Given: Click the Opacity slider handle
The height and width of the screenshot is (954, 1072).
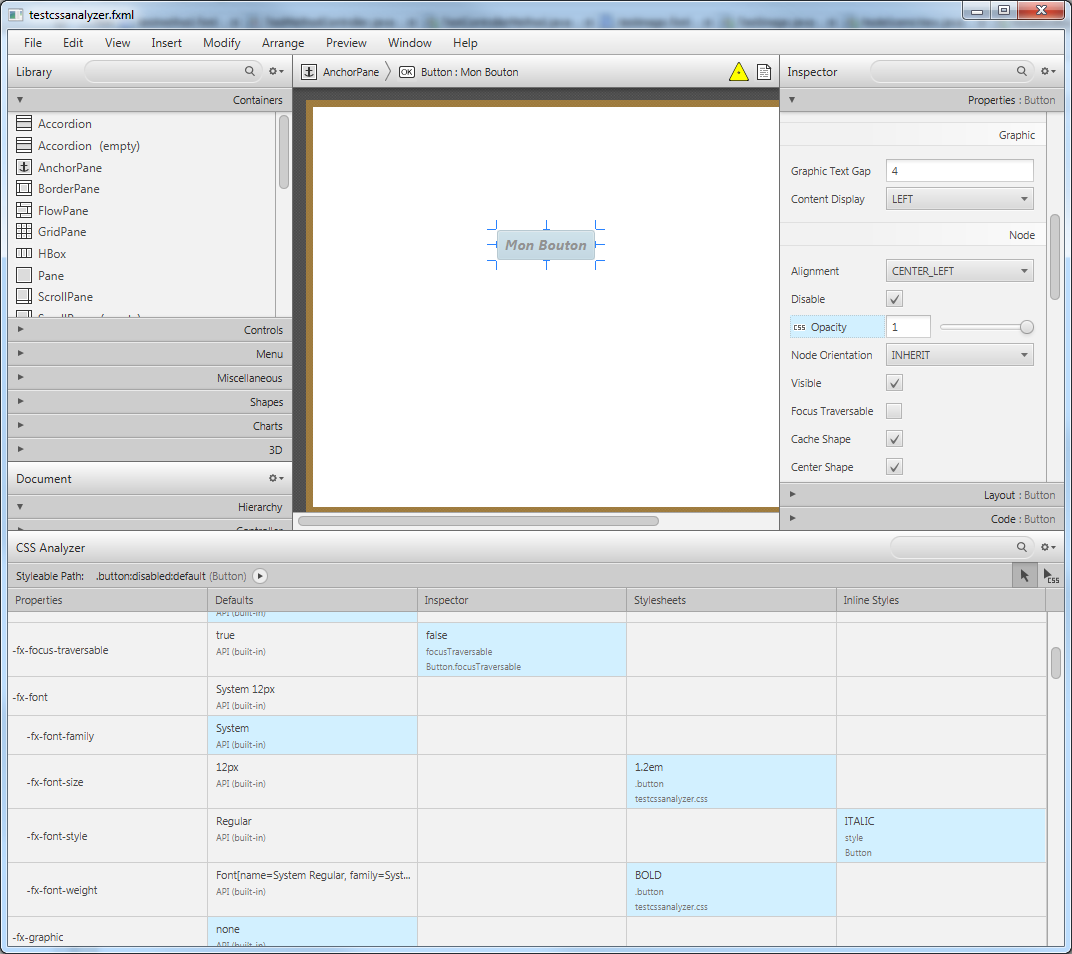Looking at the screenshot, I should pyautogui.click(x=1026, y=327).
